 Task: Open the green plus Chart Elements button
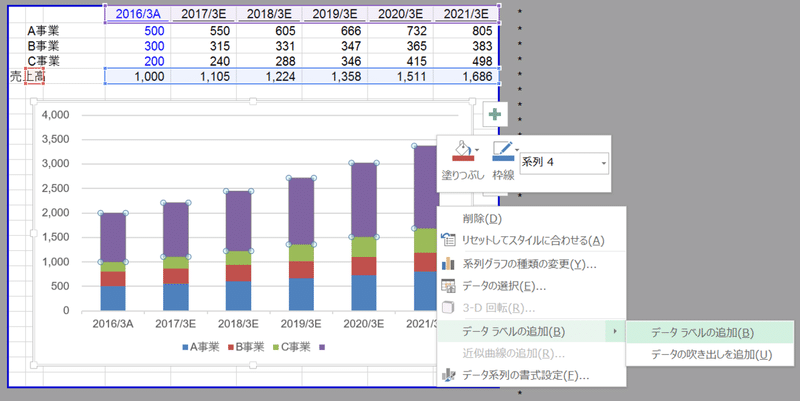495,114
